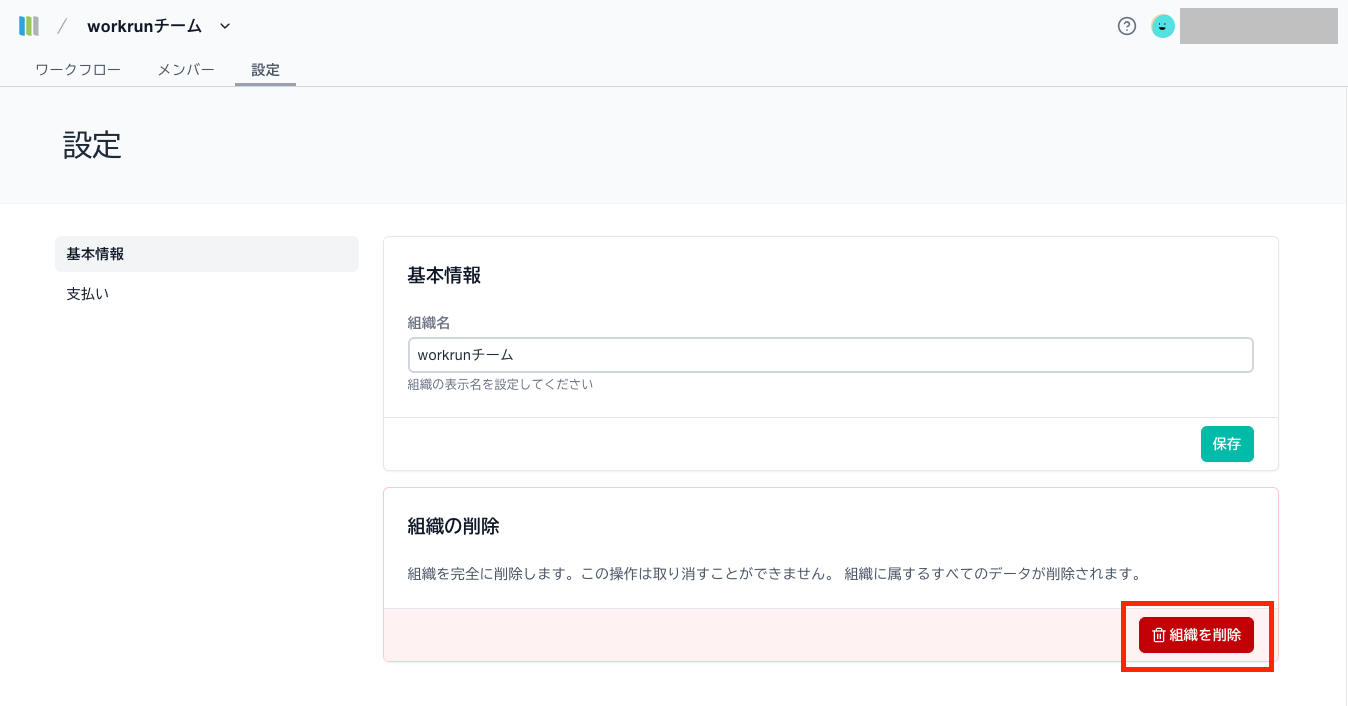Focus the 組織名 text input field
1348x706 pixels.
click(830, 355)
